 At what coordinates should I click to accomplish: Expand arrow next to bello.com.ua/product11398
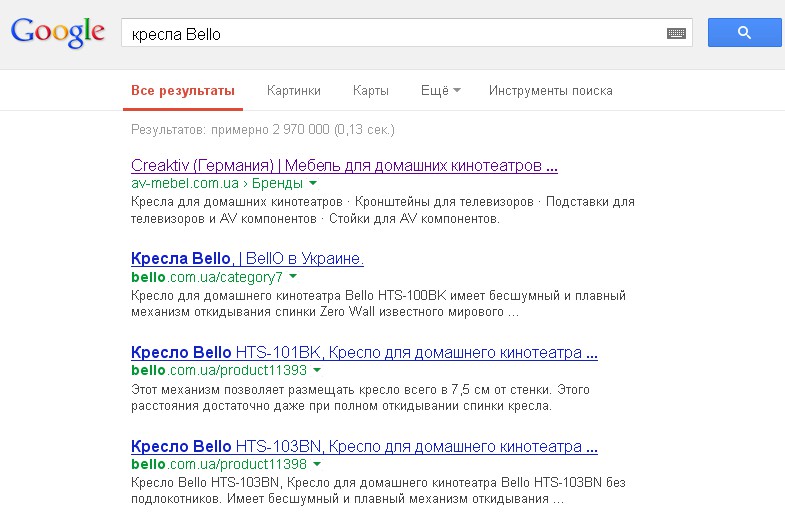[317, 464]
